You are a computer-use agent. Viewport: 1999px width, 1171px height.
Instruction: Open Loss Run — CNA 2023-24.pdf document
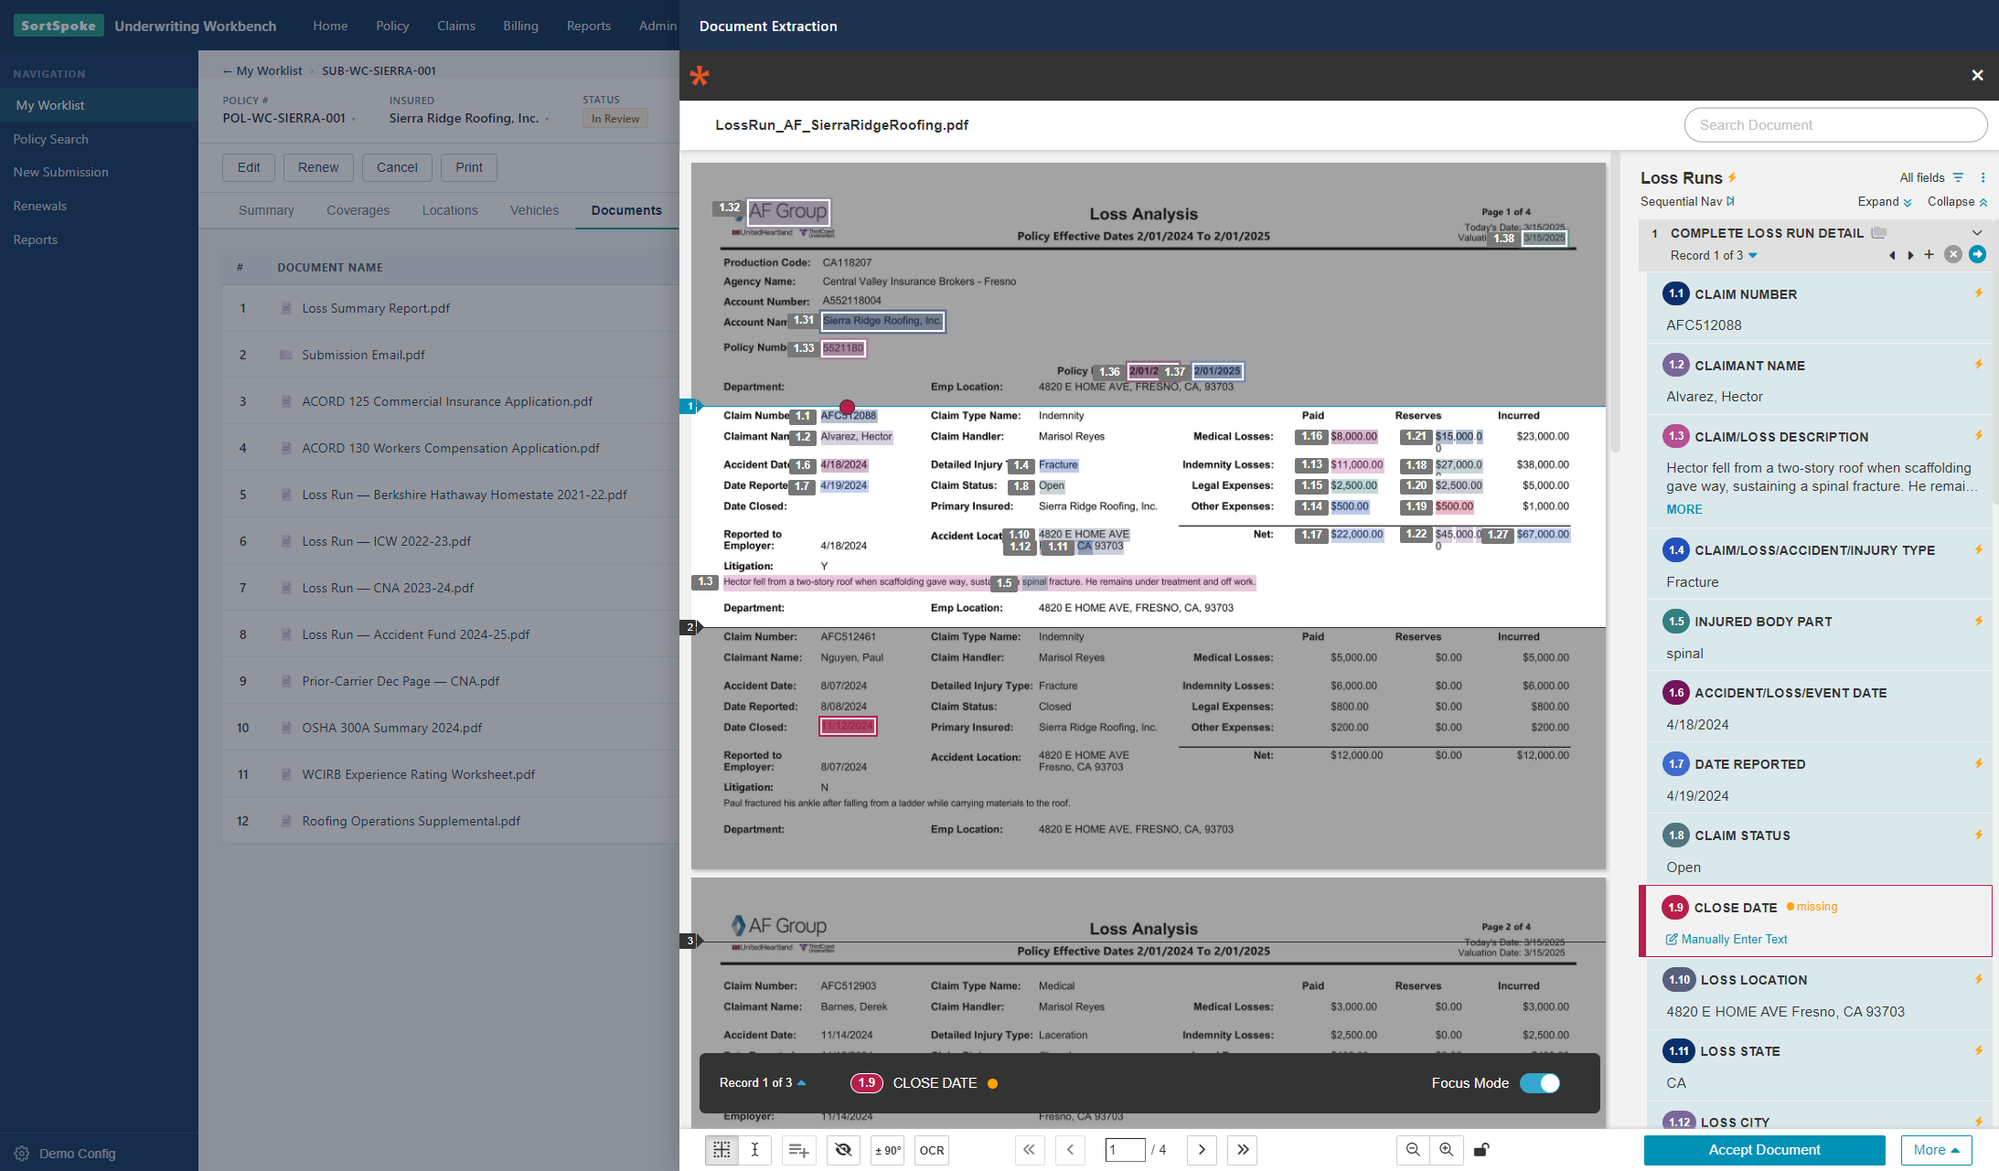click(388, 588)
